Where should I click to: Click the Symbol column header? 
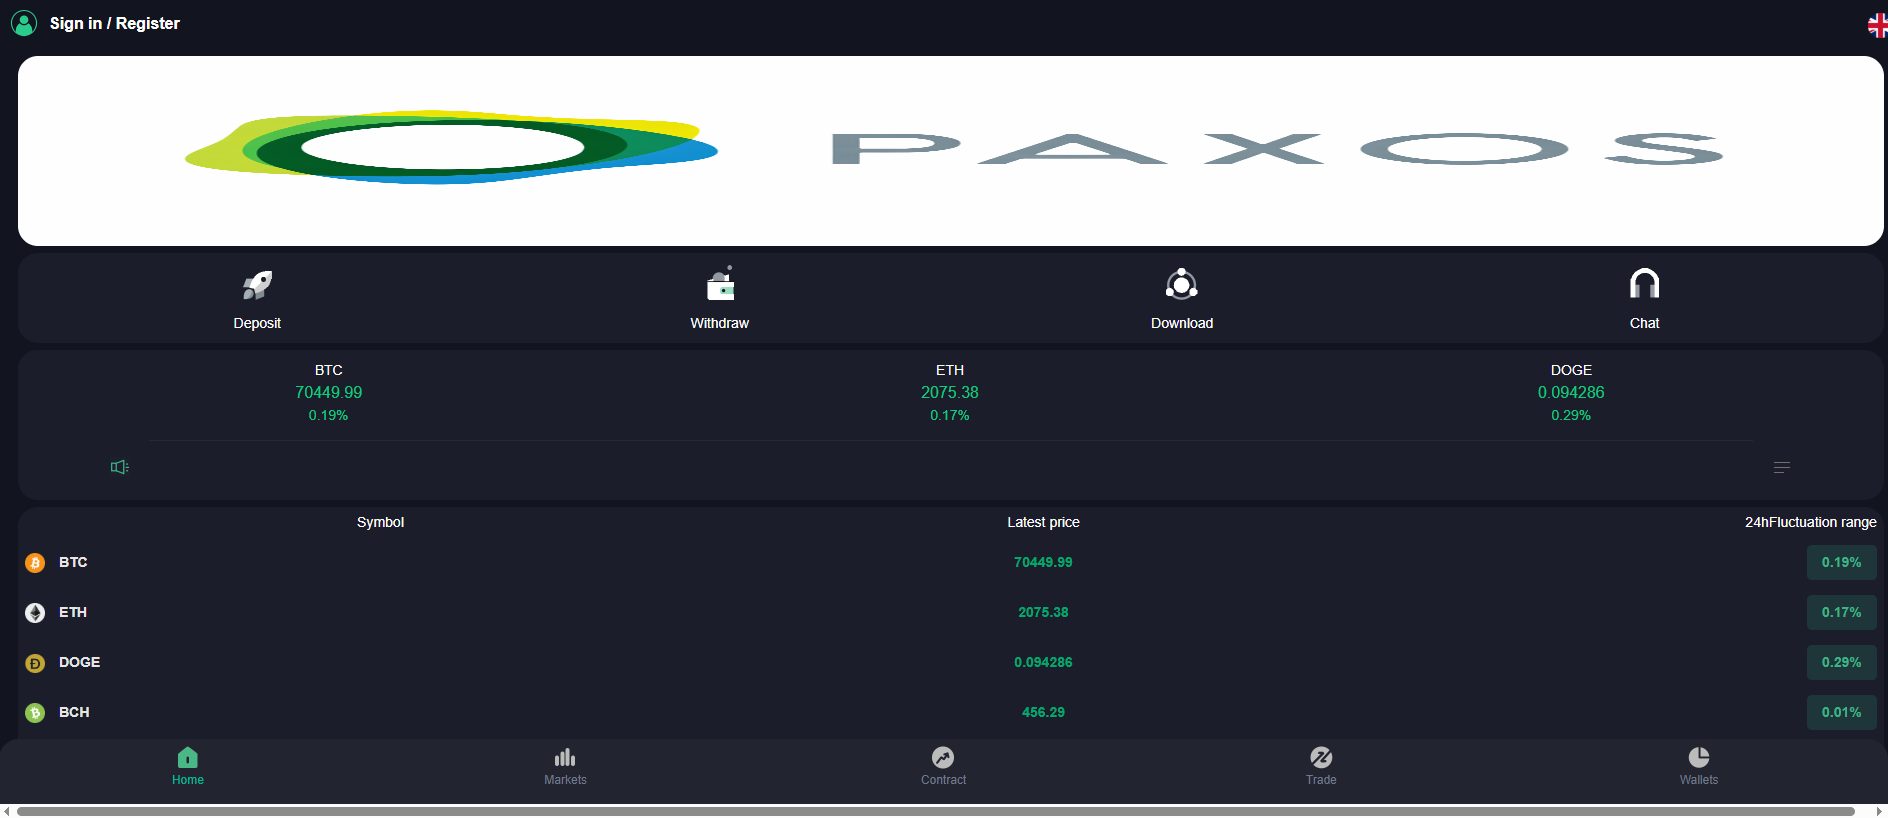[380, 522]
